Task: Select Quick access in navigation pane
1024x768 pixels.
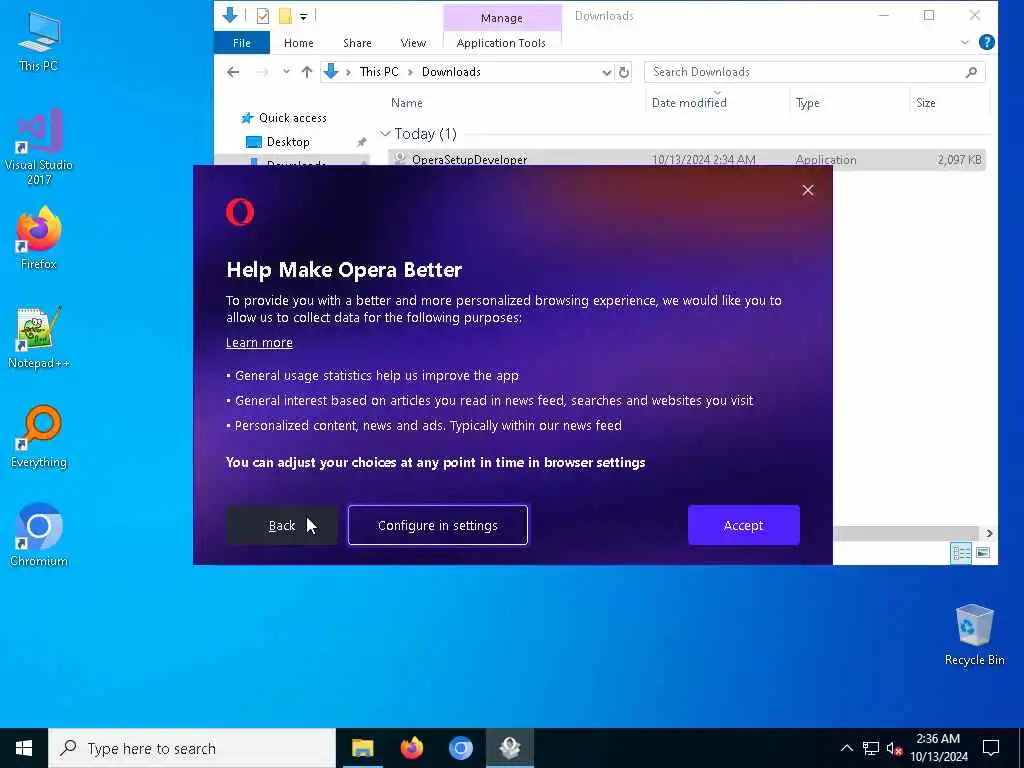Action: tap(293, 118)
